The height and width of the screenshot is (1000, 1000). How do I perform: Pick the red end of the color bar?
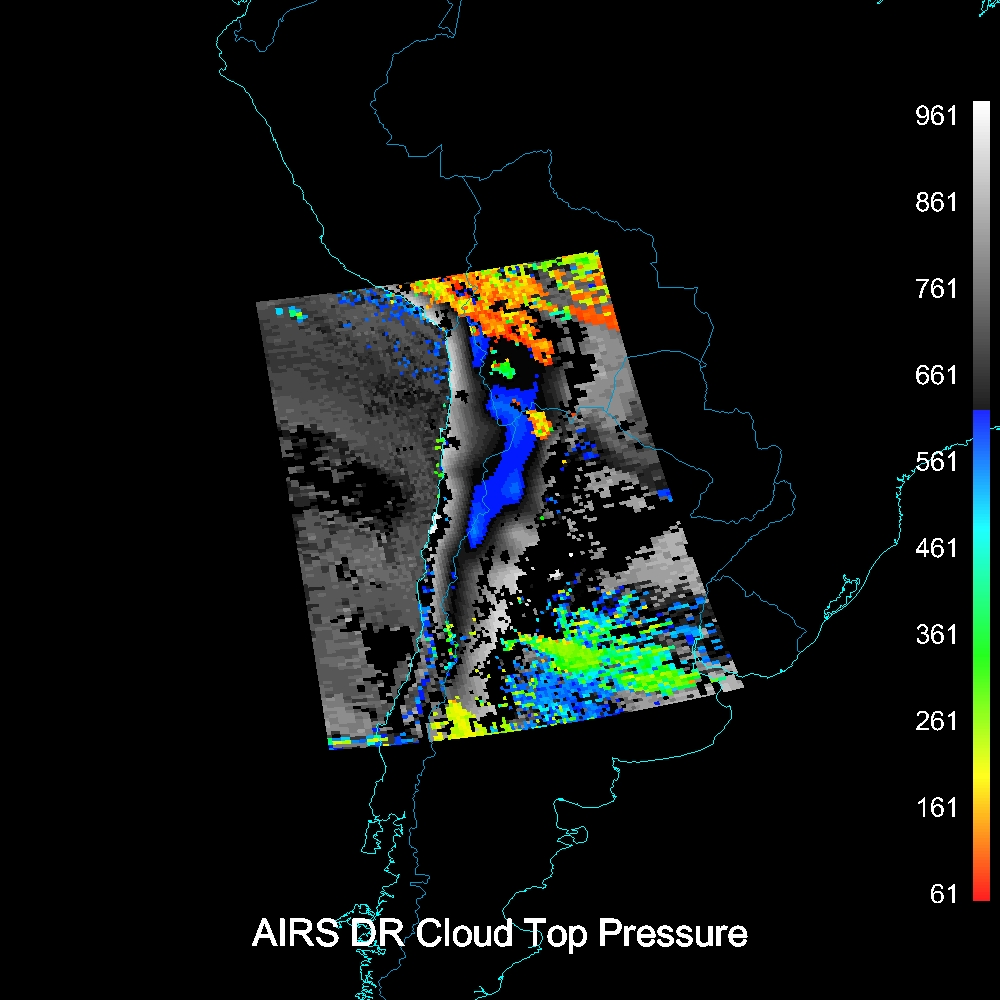(x=980, y=893)
